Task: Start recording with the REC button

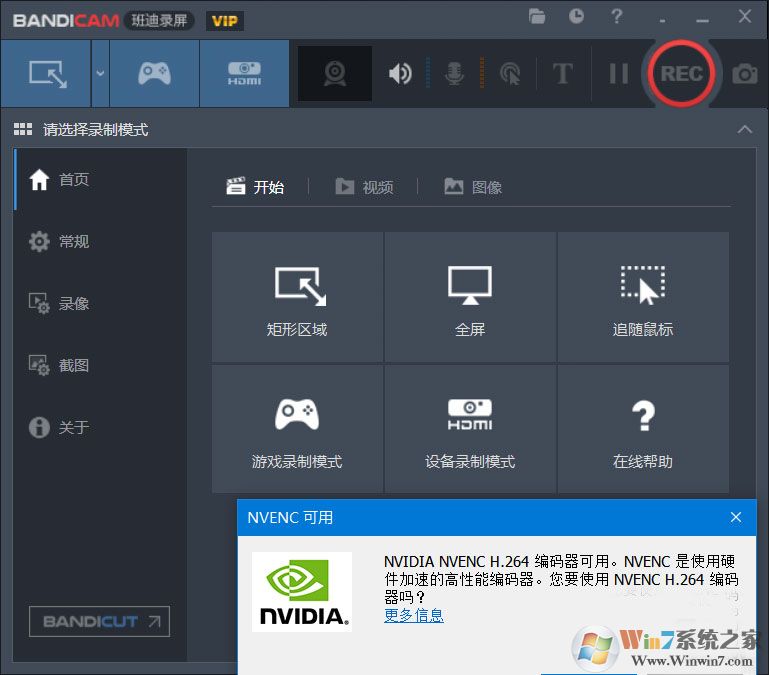Action: pos(681,74)
